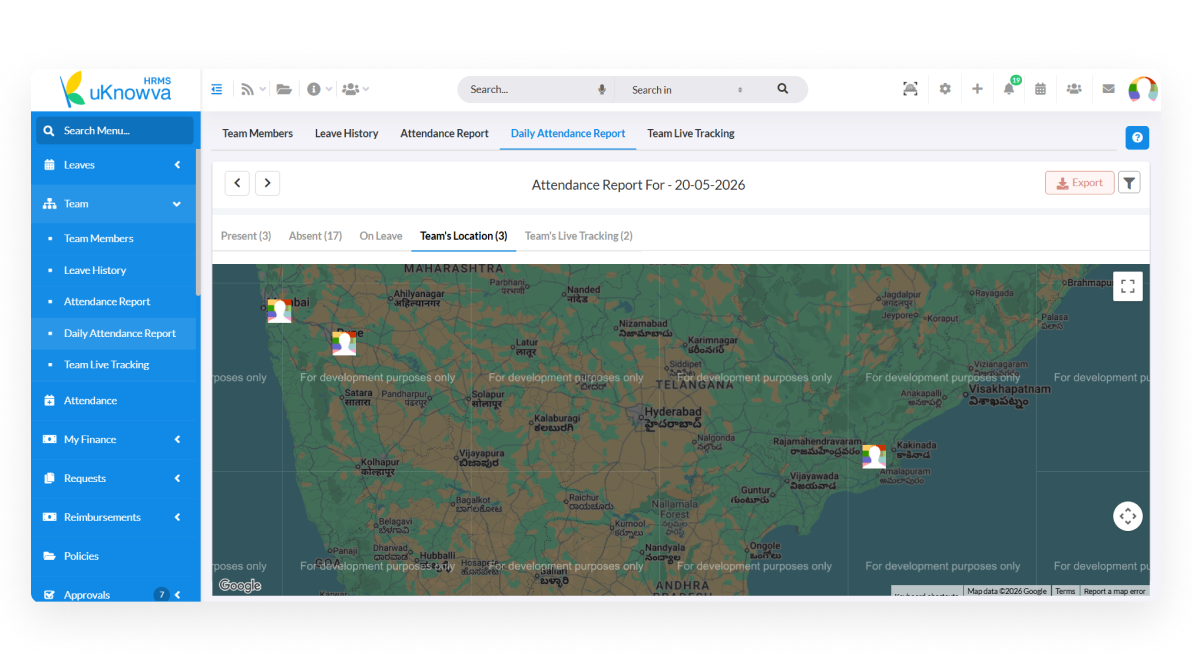
Task: Switch to Team Live Tracking top tab
Action: point(690,134)
